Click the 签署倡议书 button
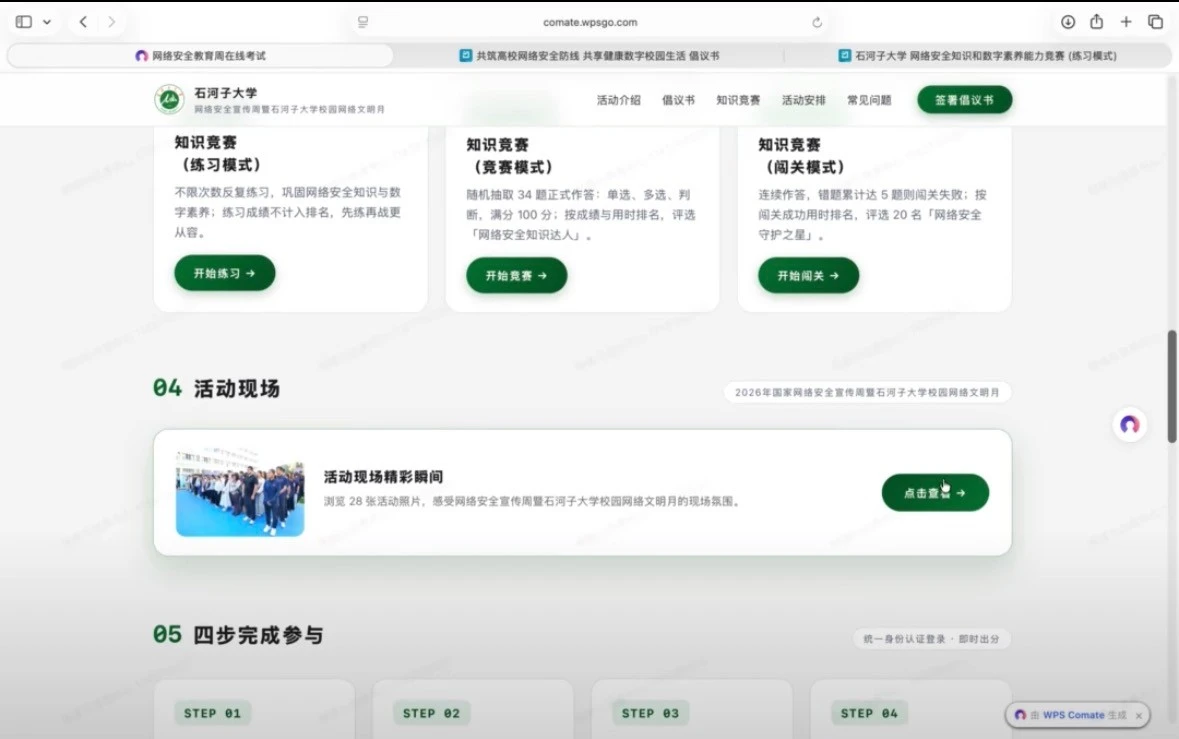The image size is (1179, 739). [964, 100]
